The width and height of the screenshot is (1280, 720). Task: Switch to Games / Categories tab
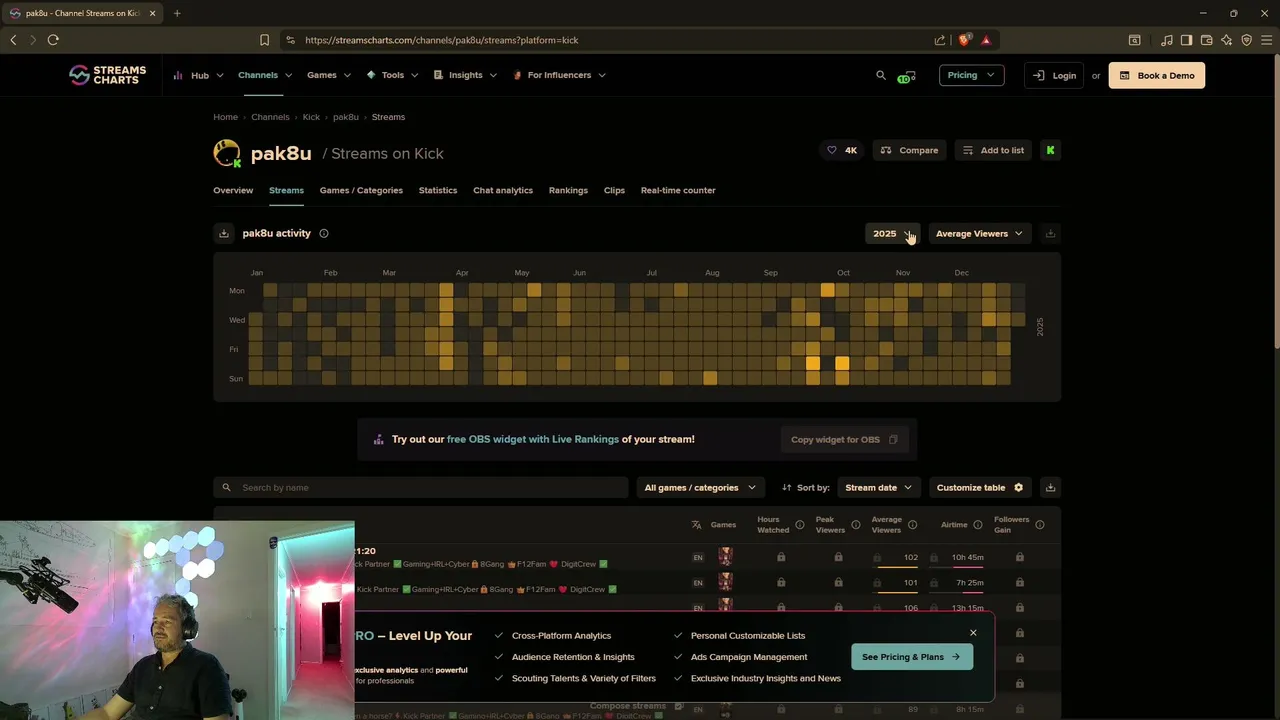pyautogui.click(x=361, y=190)
